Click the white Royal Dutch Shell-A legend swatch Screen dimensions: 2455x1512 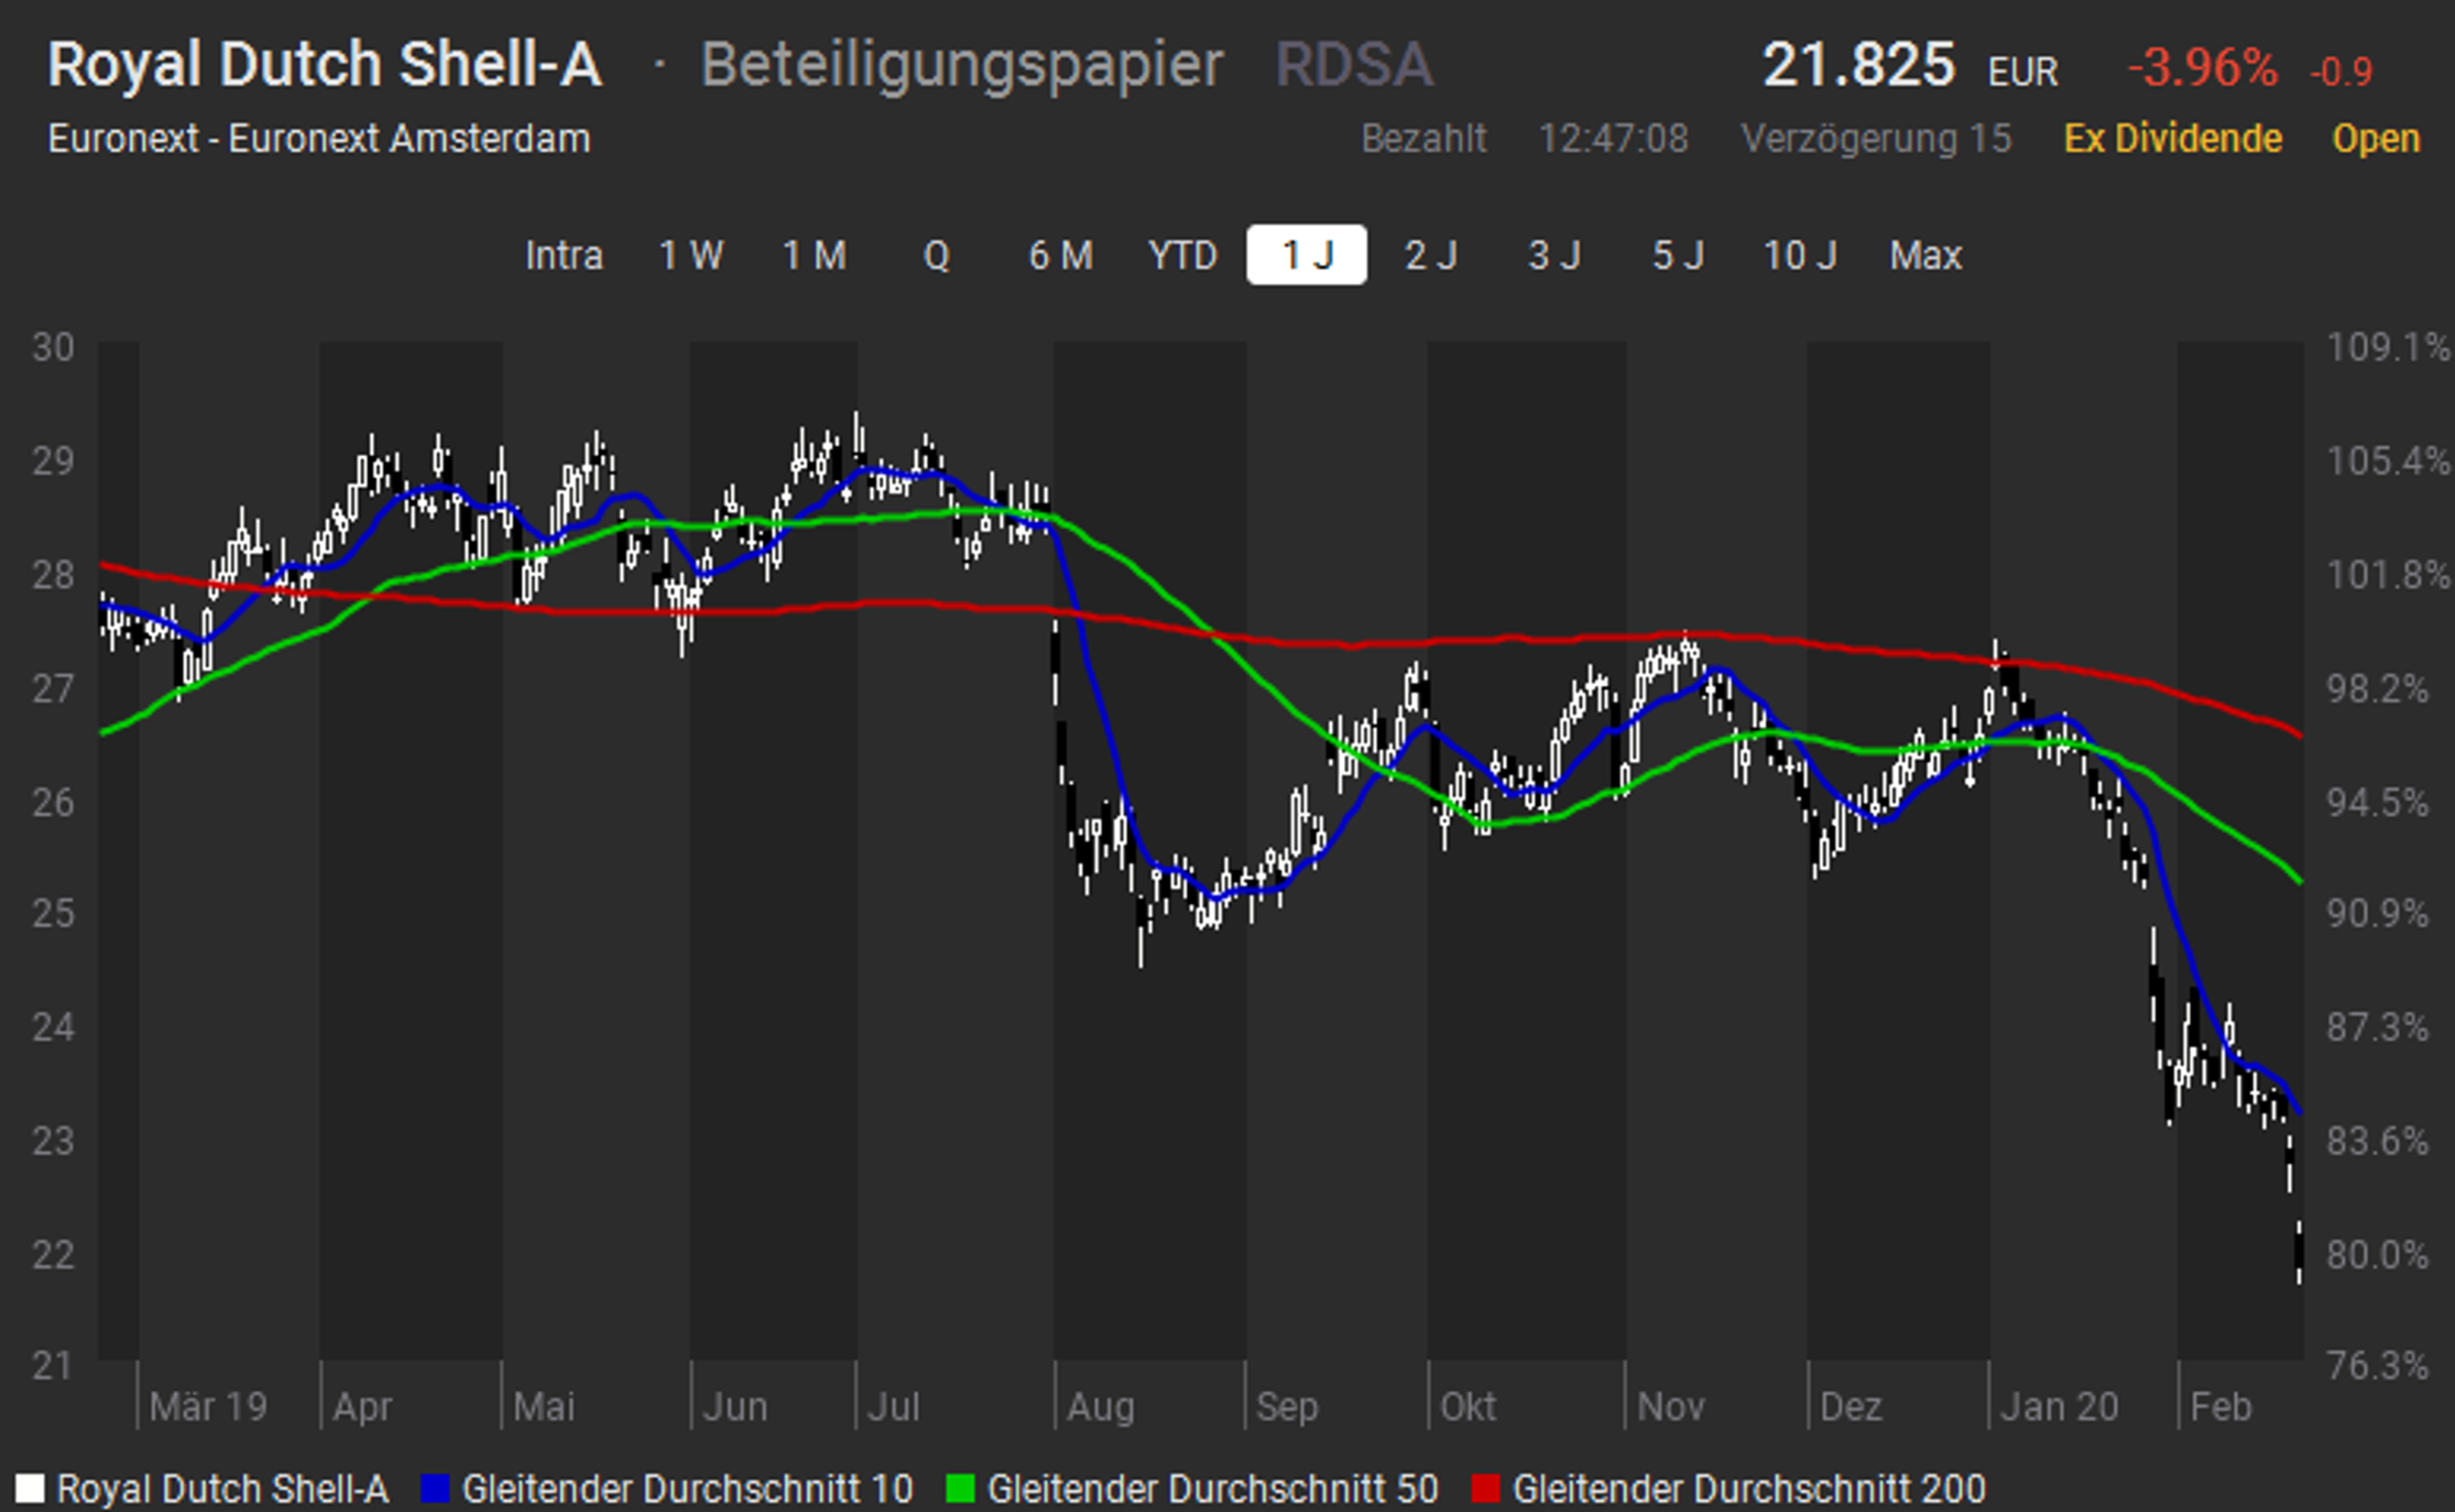pyautogui.click(x=30, y=1488)
